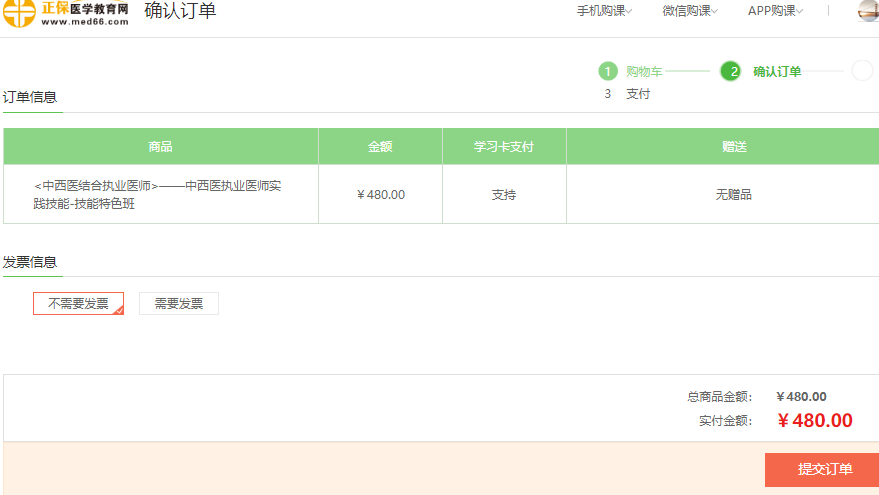Click the 购物车 step label

644,71
